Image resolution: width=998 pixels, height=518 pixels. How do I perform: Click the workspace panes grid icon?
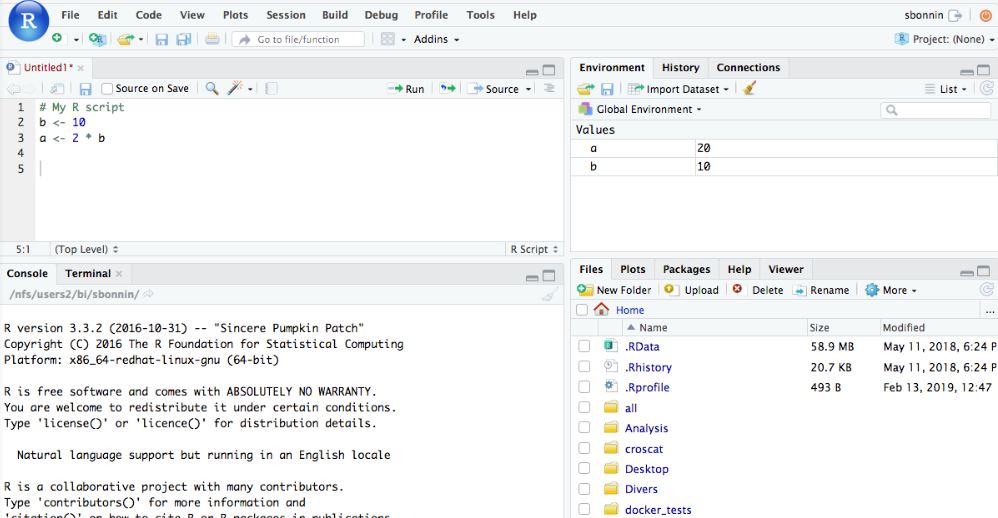pos(388,39)
